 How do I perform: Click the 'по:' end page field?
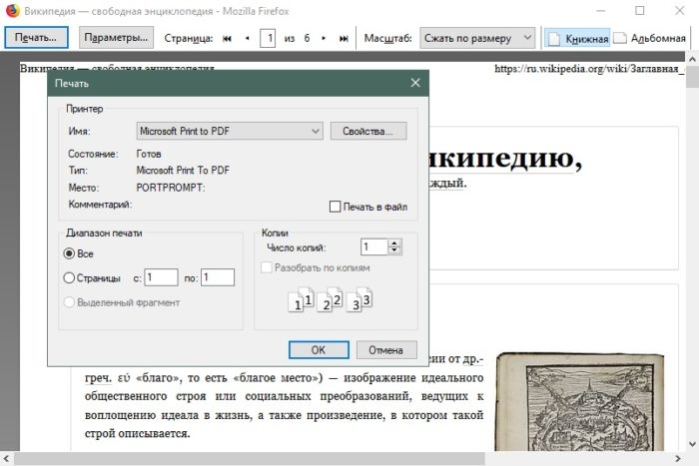(218, 277)
